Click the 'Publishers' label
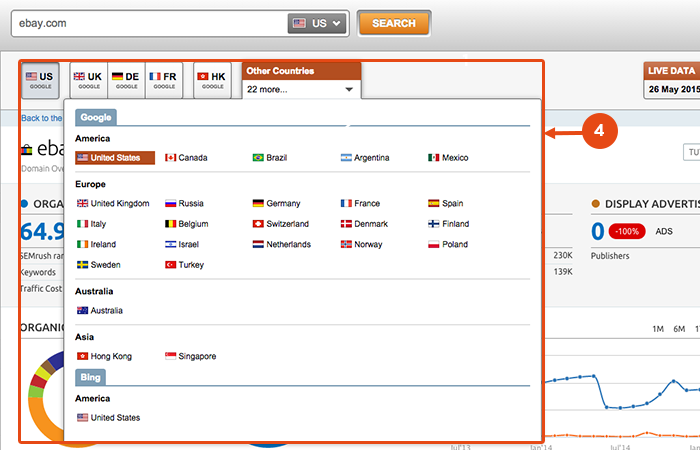 coord(610,256)
